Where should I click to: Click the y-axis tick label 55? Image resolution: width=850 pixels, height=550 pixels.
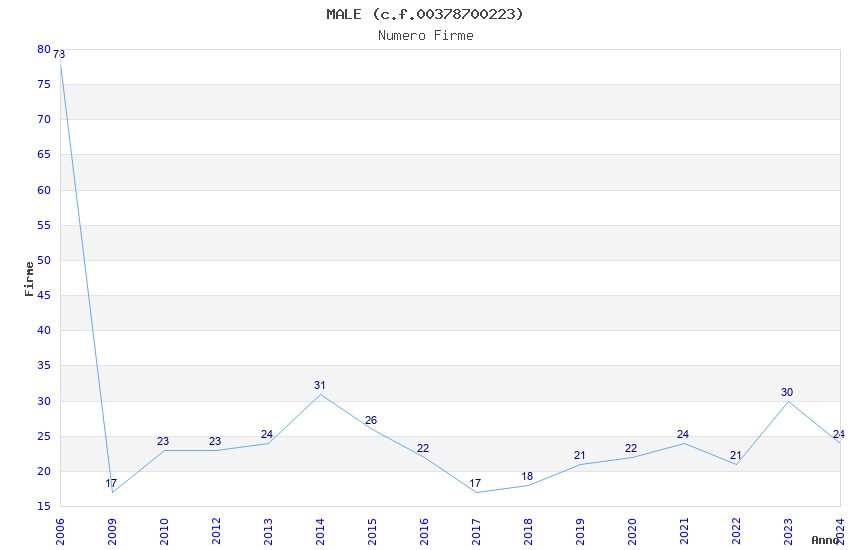coord(44,225)
